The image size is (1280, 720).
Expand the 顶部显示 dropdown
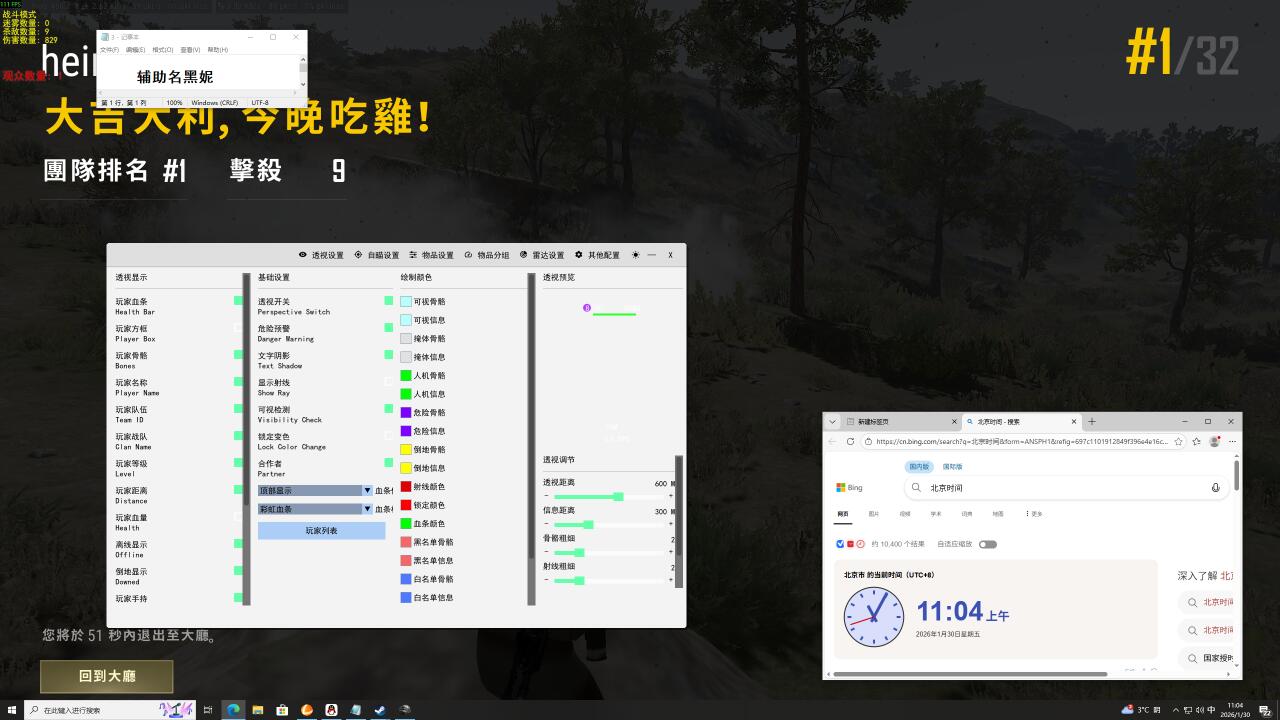(x=367, y=491)
